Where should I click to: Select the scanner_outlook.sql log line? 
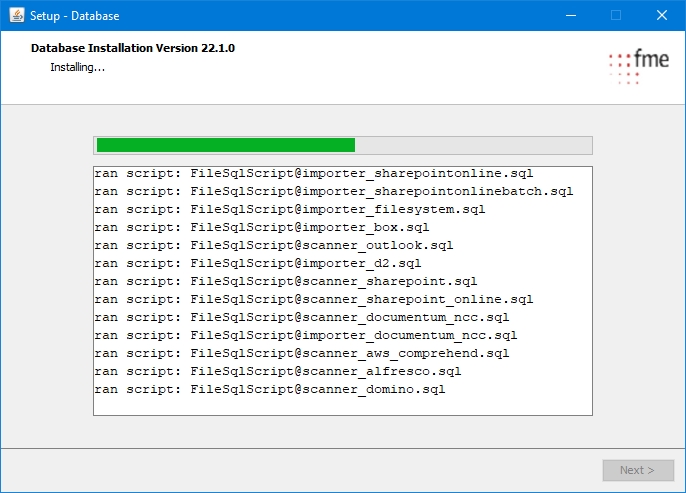click(274, 245)
